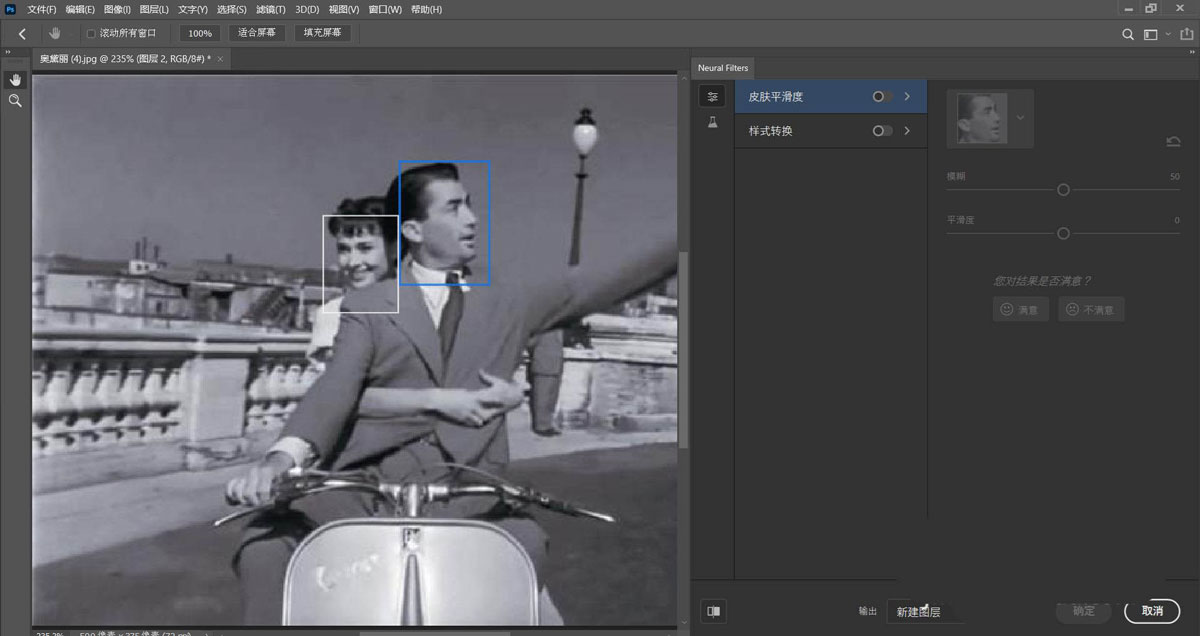Check the 滚动所有窗口 checkbox
This screenshot has height=636, width=1200.
tap(91, 34)
